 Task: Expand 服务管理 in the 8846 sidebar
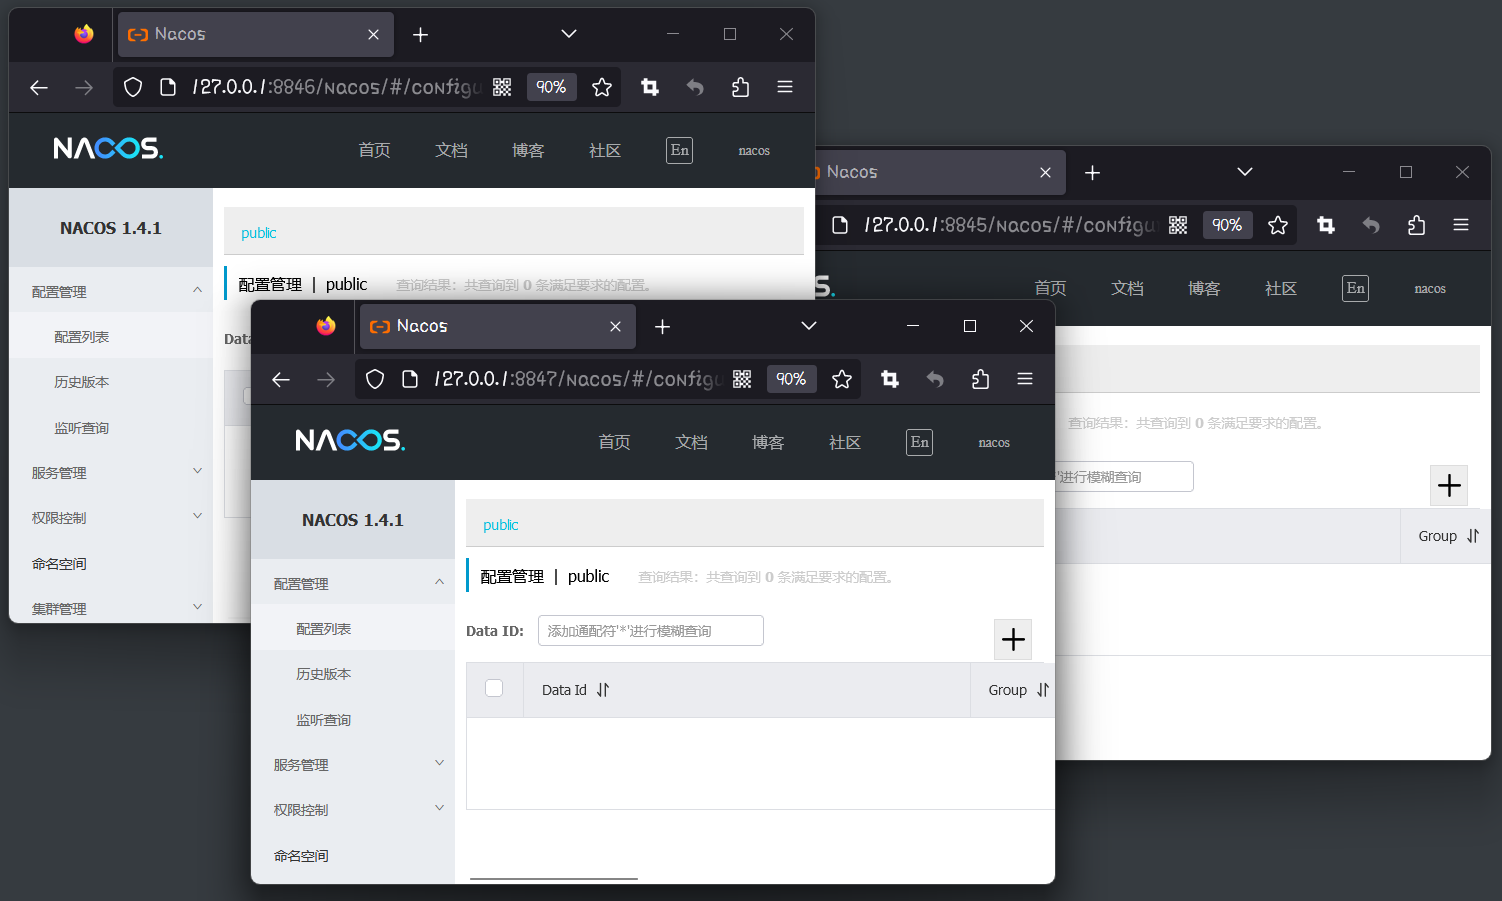tap(197, 471)
